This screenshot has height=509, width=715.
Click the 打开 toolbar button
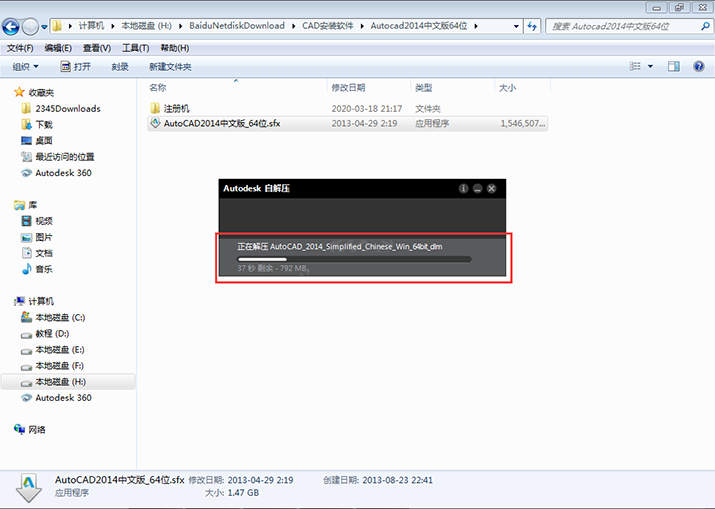point(76,67)
